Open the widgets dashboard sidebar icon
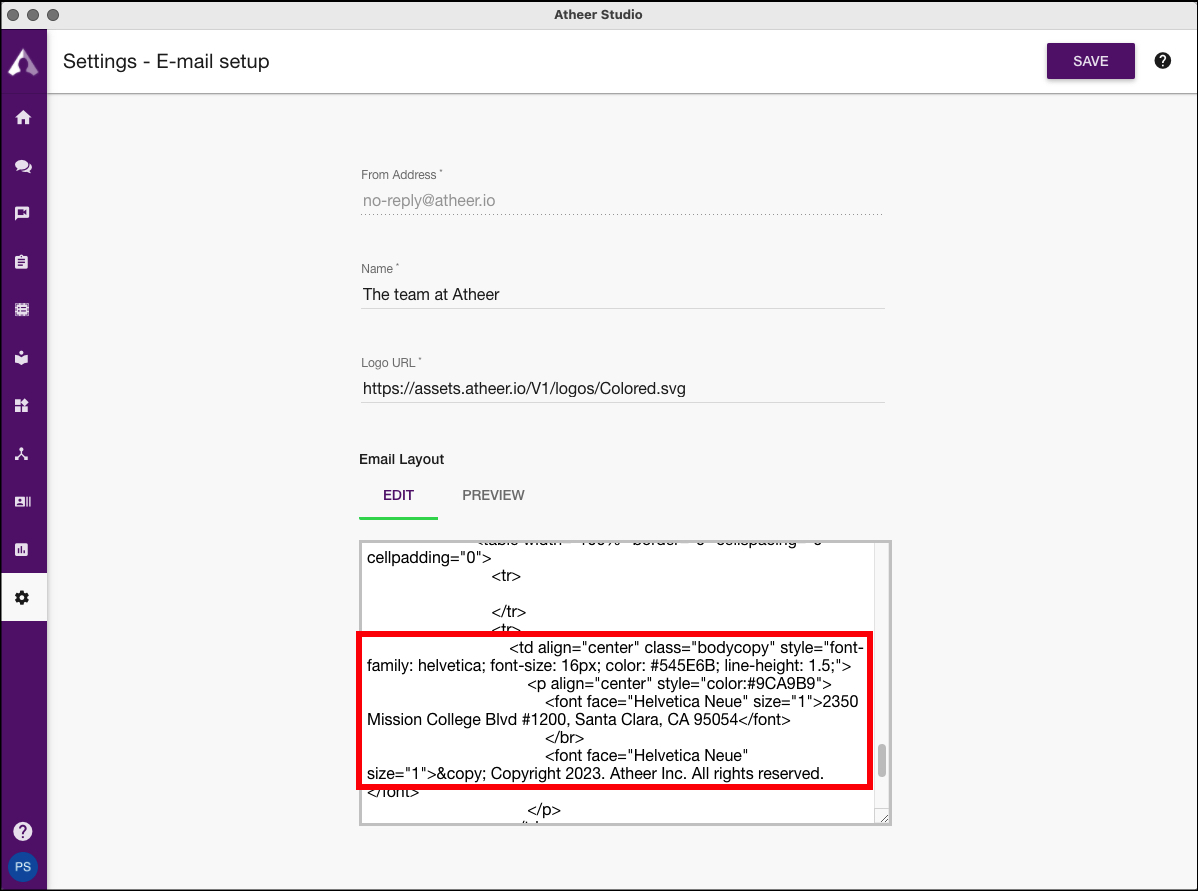Viewport: 1198px width, 891px height. coord(22,406)
